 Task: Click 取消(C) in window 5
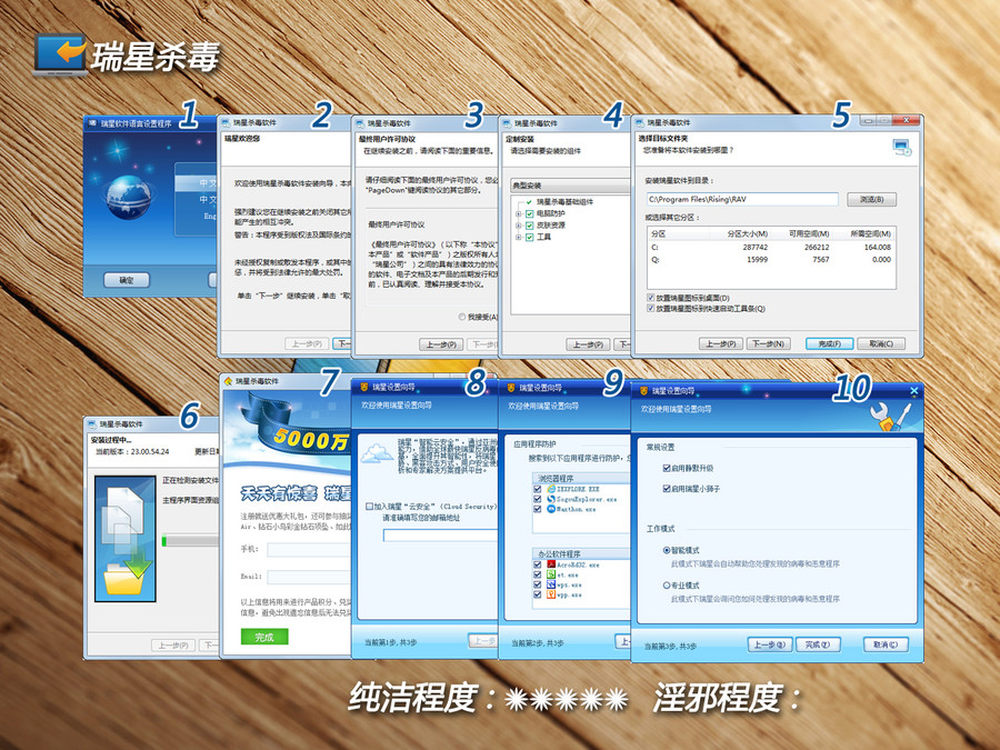tap(881, 344)
